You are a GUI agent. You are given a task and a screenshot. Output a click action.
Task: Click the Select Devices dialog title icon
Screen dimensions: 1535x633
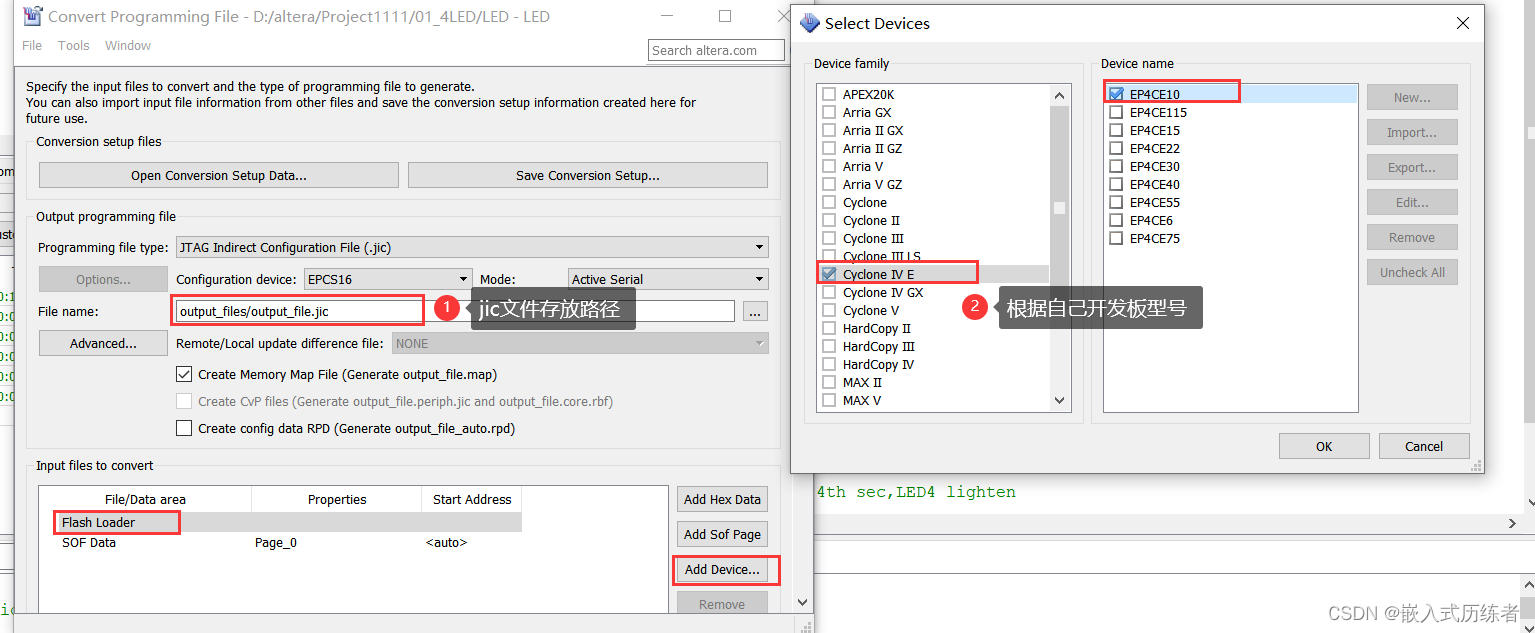pyautogui.click(x=810, y=23)
